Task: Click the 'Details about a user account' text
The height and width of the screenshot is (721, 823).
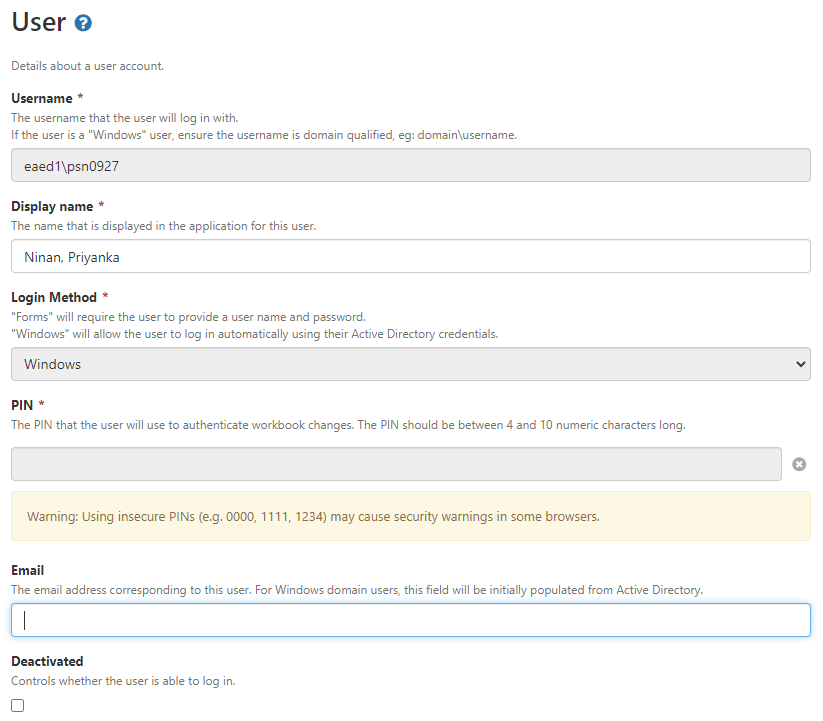Action: click(x=87, y=66)
